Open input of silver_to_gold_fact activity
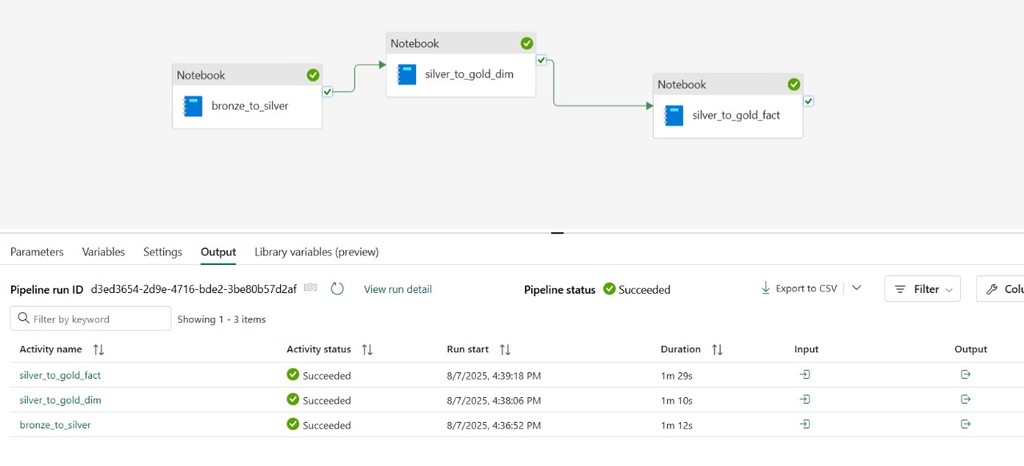1024x466 pixels. pyautogui.click(x=804, y=375)
